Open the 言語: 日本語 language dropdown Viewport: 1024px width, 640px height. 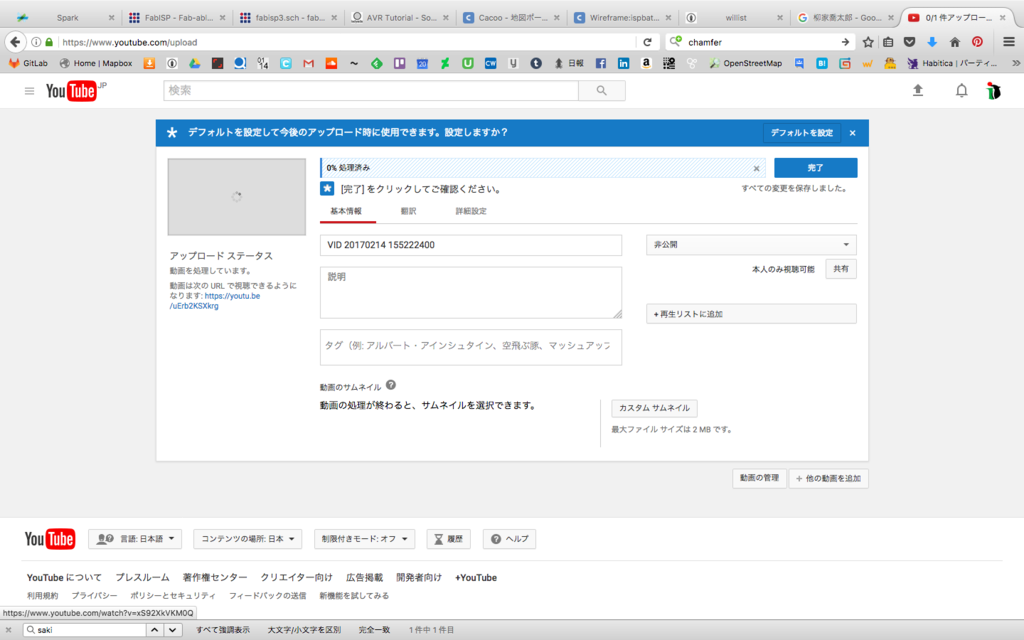point(135,539)
